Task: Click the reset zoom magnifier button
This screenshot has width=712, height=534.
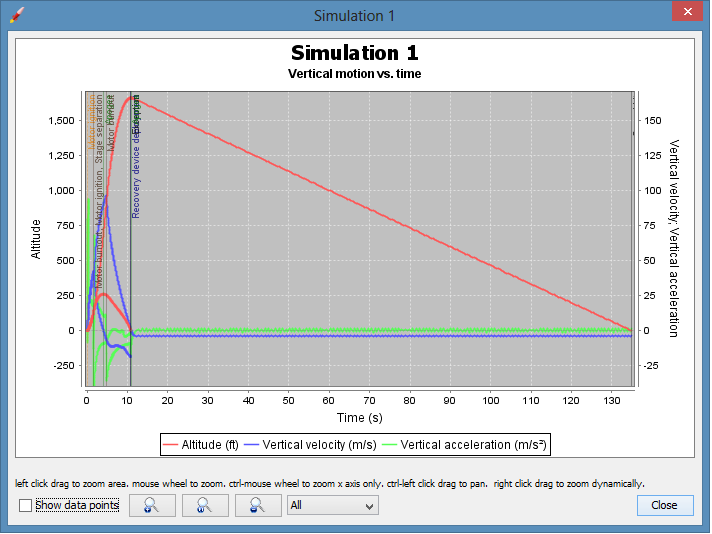Action: (x=205, y=505)
